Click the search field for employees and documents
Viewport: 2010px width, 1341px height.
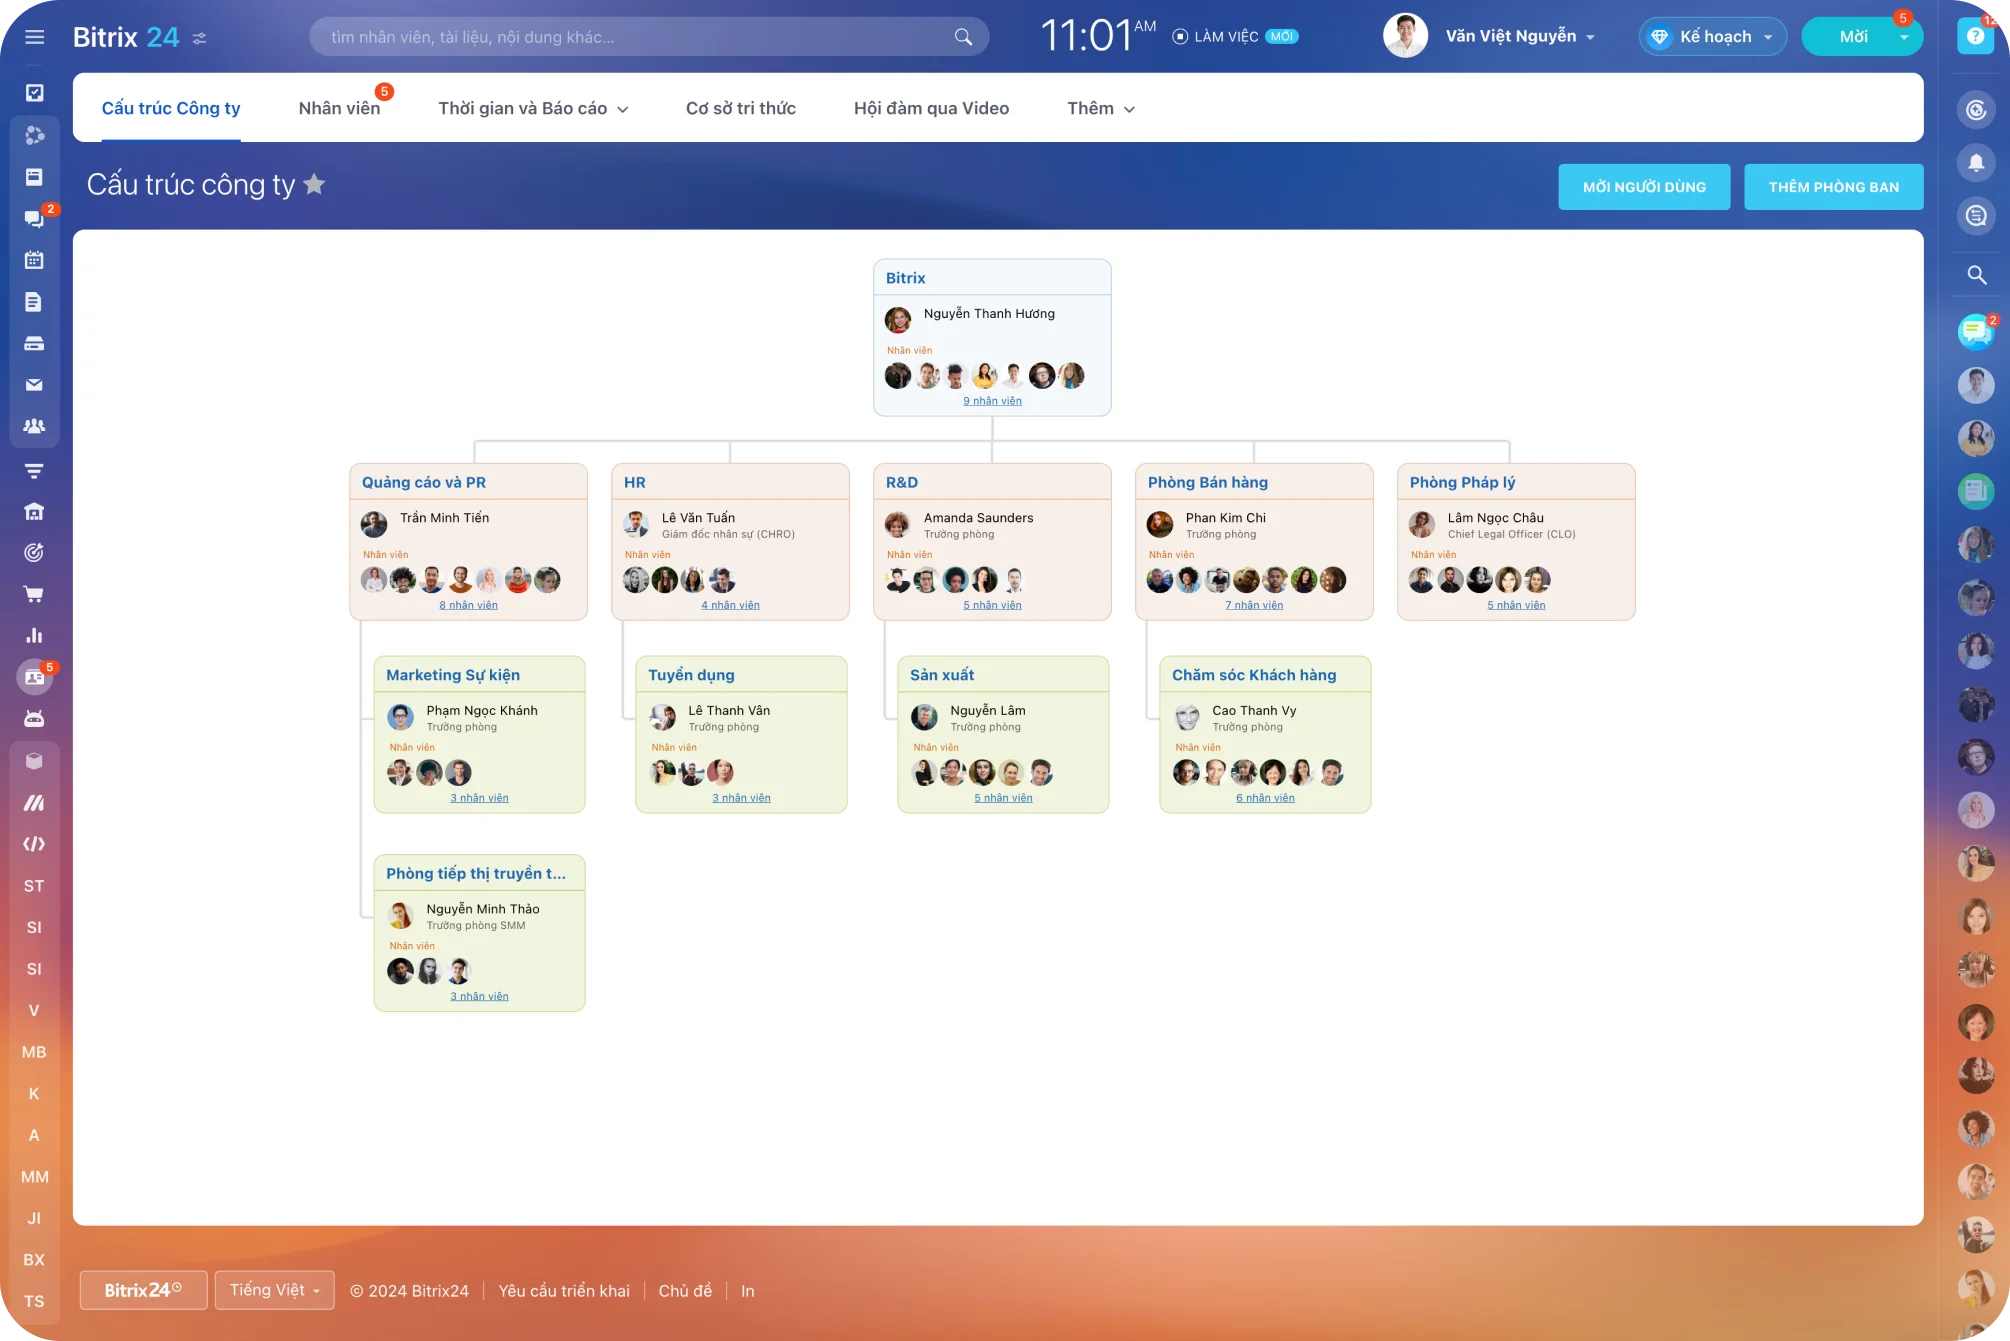(640, 37)
